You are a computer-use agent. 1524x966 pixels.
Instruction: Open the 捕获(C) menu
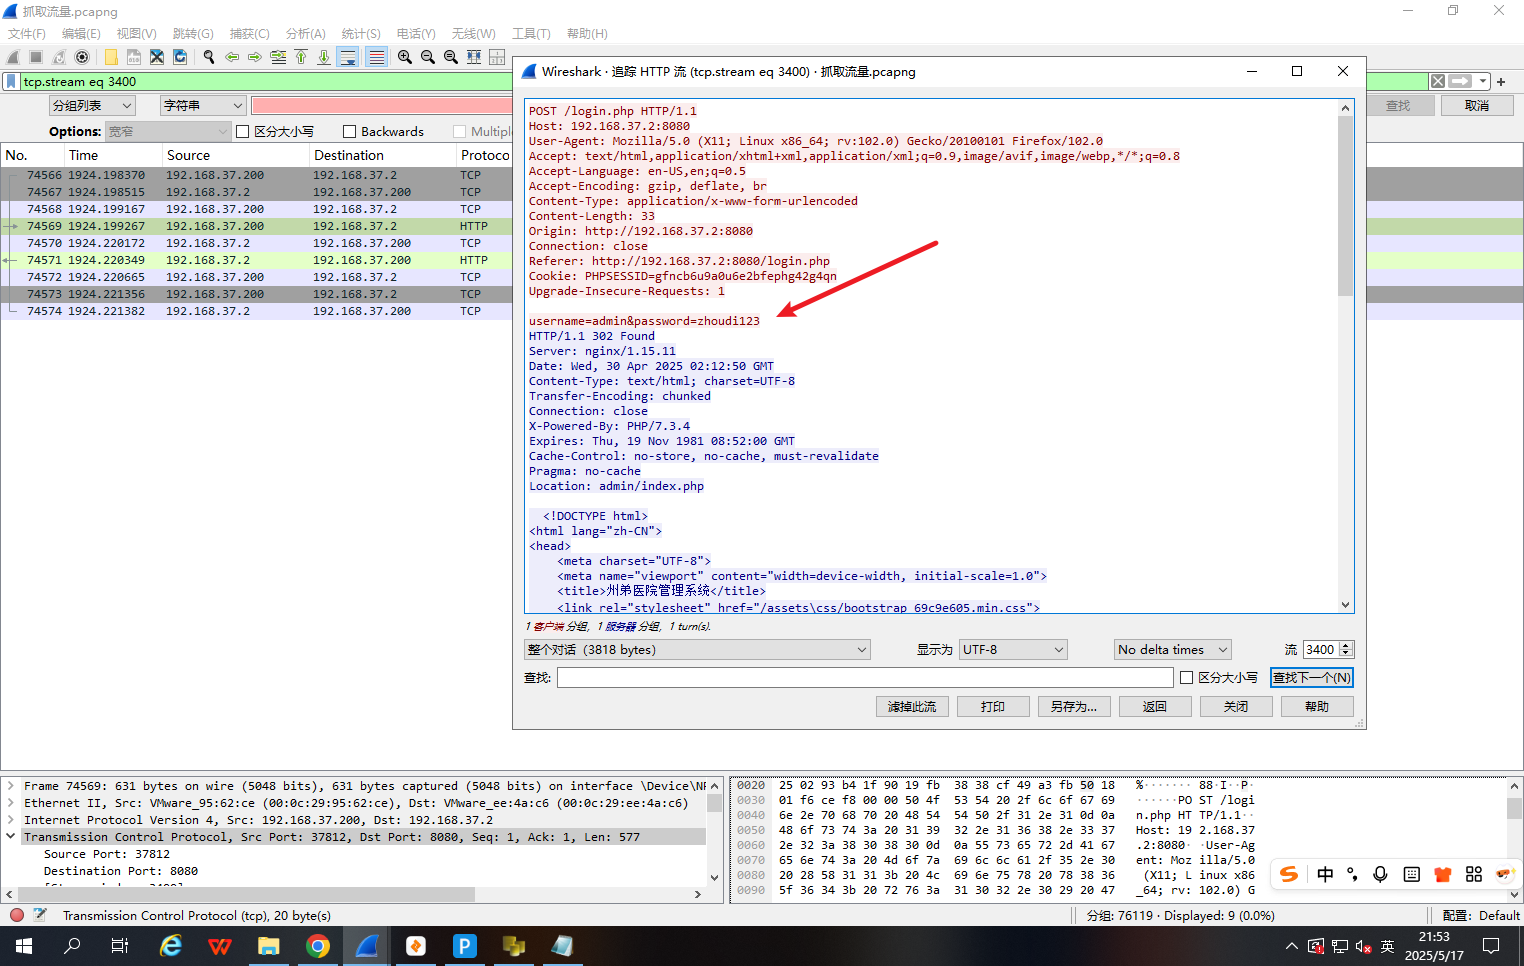250,34
